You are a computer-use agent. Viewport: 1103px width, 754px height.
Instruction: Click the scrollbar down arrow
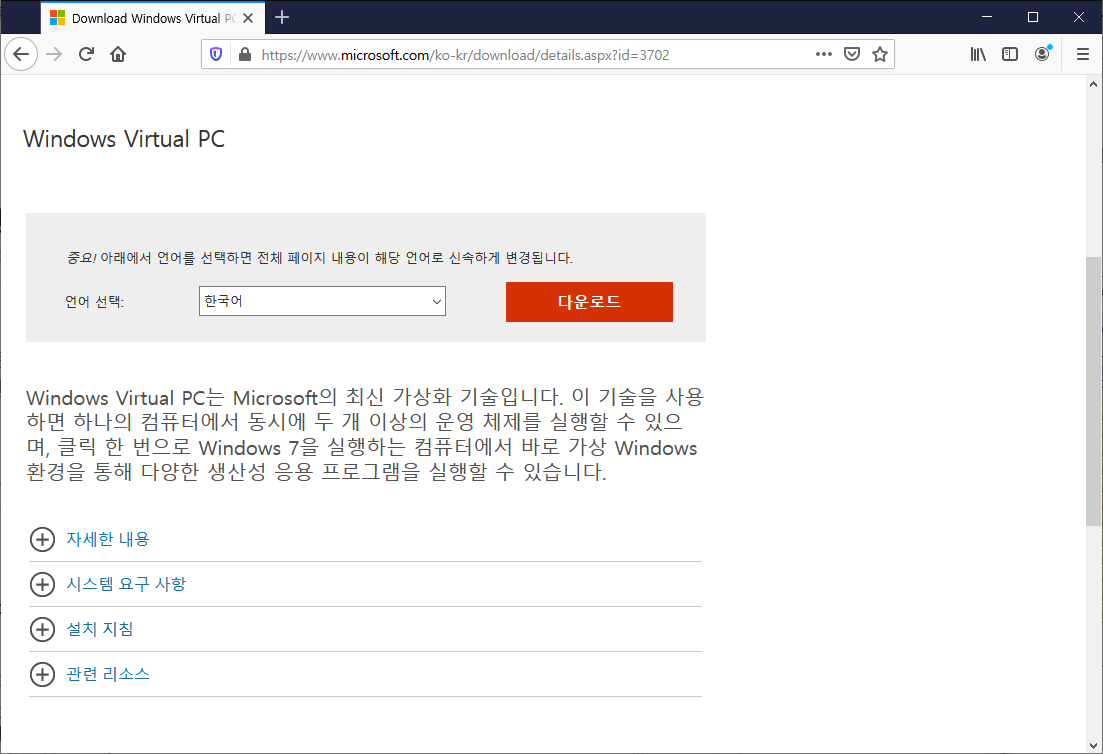pos(1093,746)
